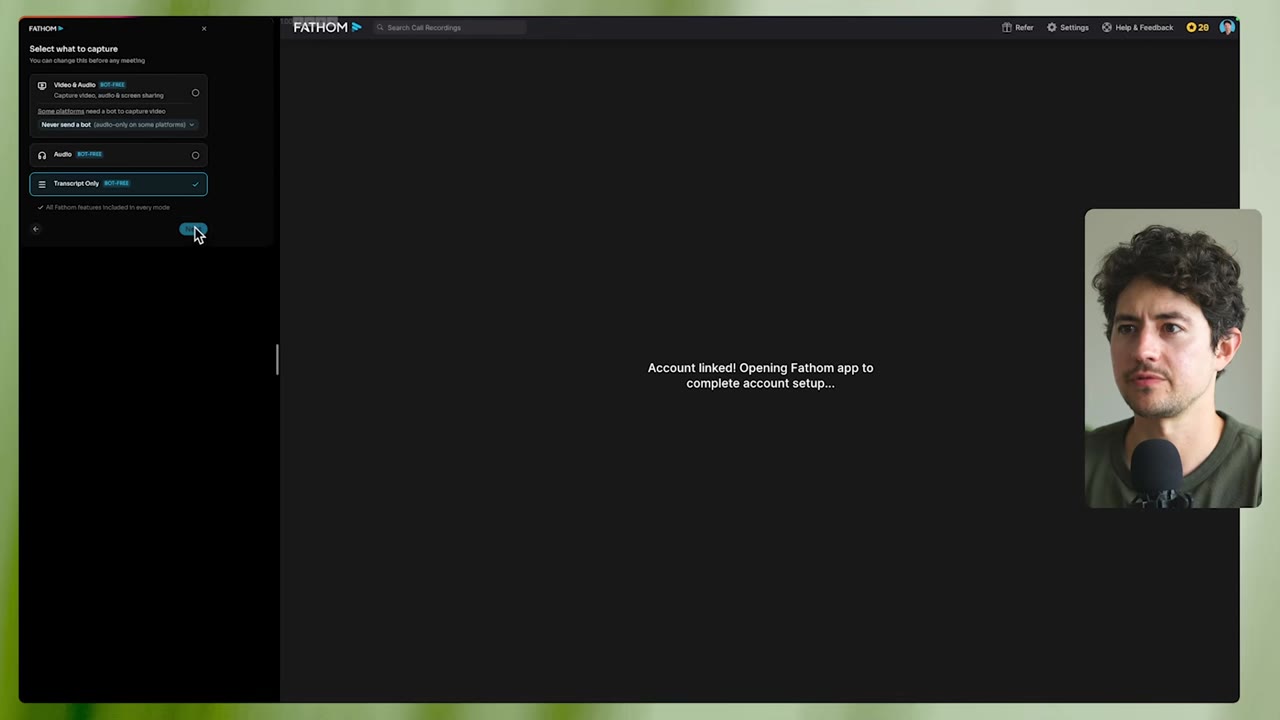This screenshot has height=720, width=1280.
Task: Select the Audio capture radio button
Action: 195,155
